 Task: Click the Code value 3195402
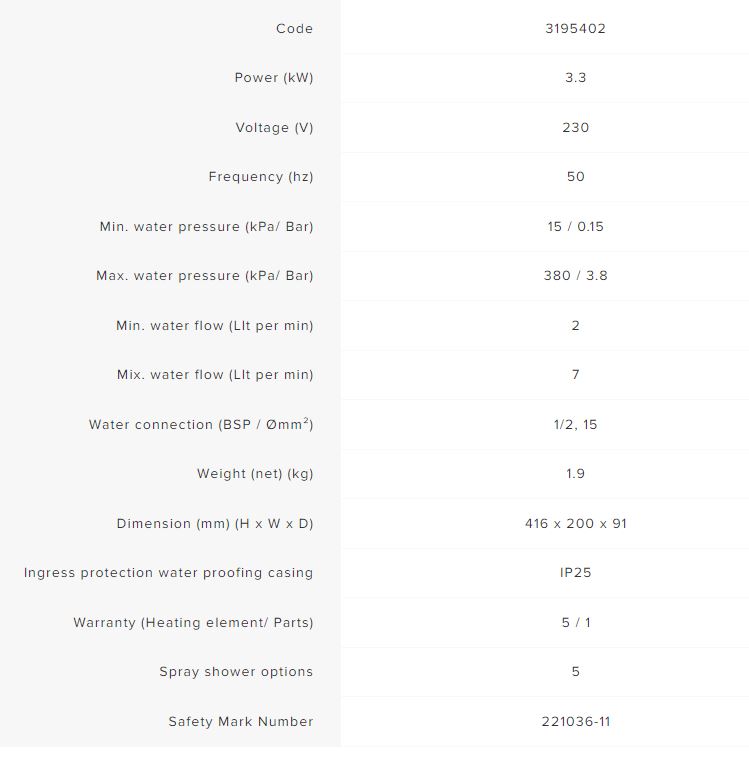click(x=575, y=29)
